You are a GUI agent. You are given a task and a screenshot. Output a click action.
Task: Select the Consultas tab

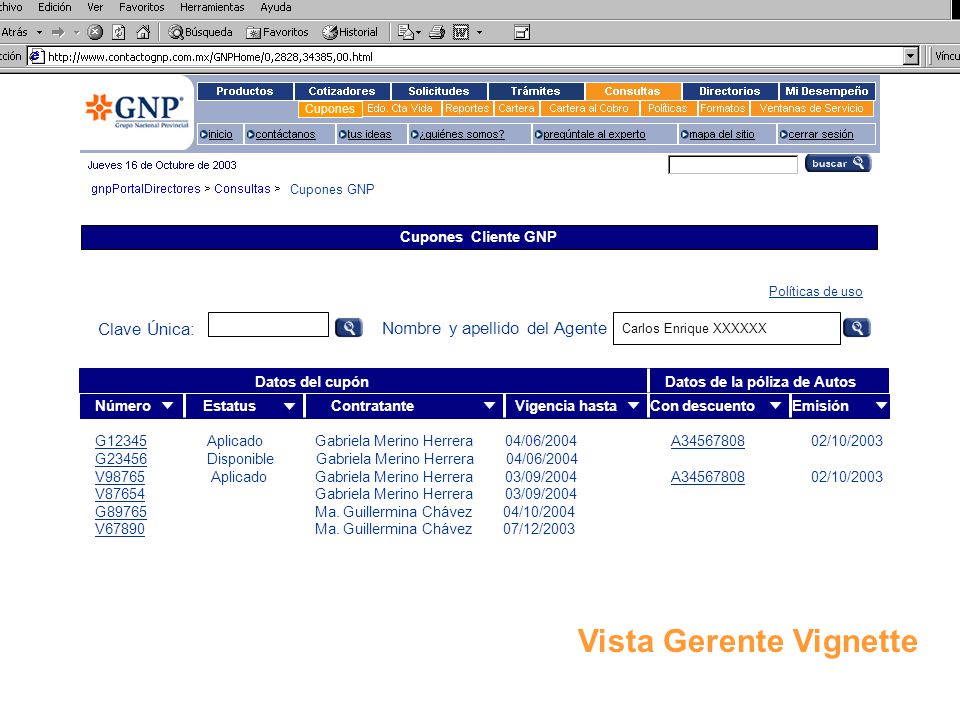[632, 91]
